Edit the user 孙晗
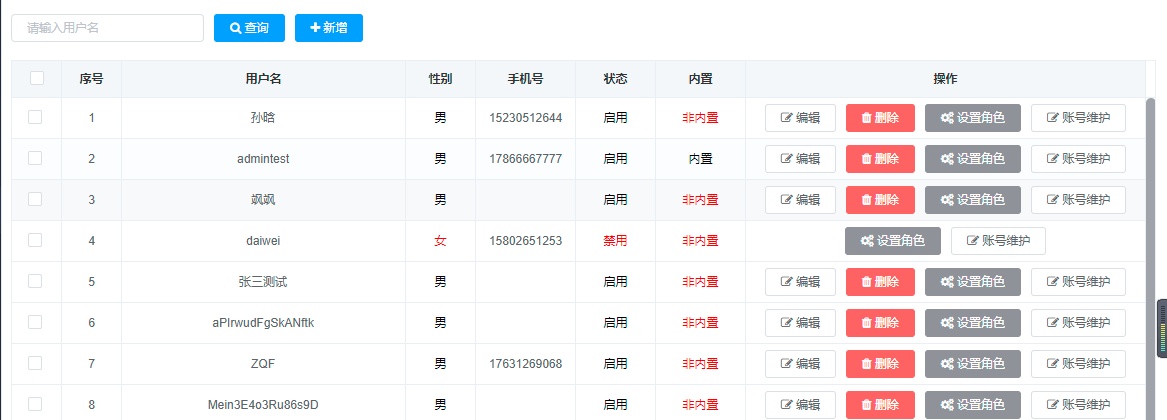 click(x=800, y=118)
